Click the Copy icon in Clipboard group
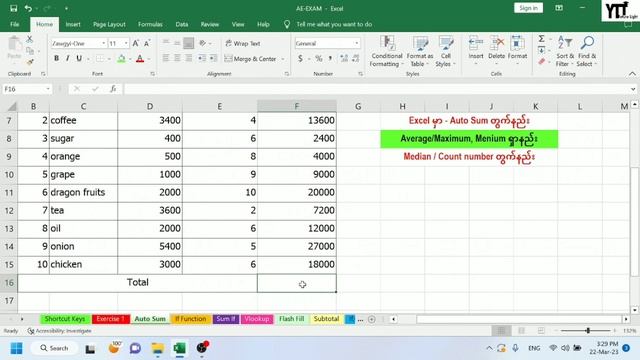The height and width of the screenshot is (360, 640). [x=30, y=51]
